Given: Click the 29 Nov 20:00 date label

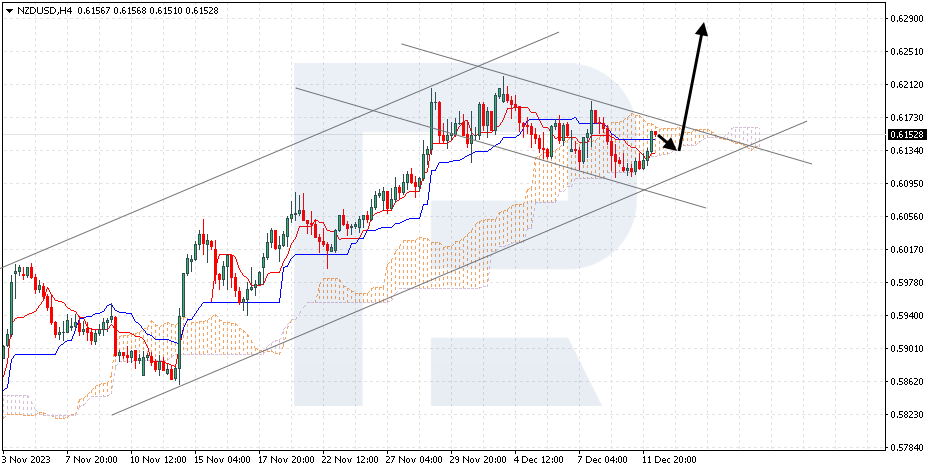Looking at the screenshot, I should 476,460.
